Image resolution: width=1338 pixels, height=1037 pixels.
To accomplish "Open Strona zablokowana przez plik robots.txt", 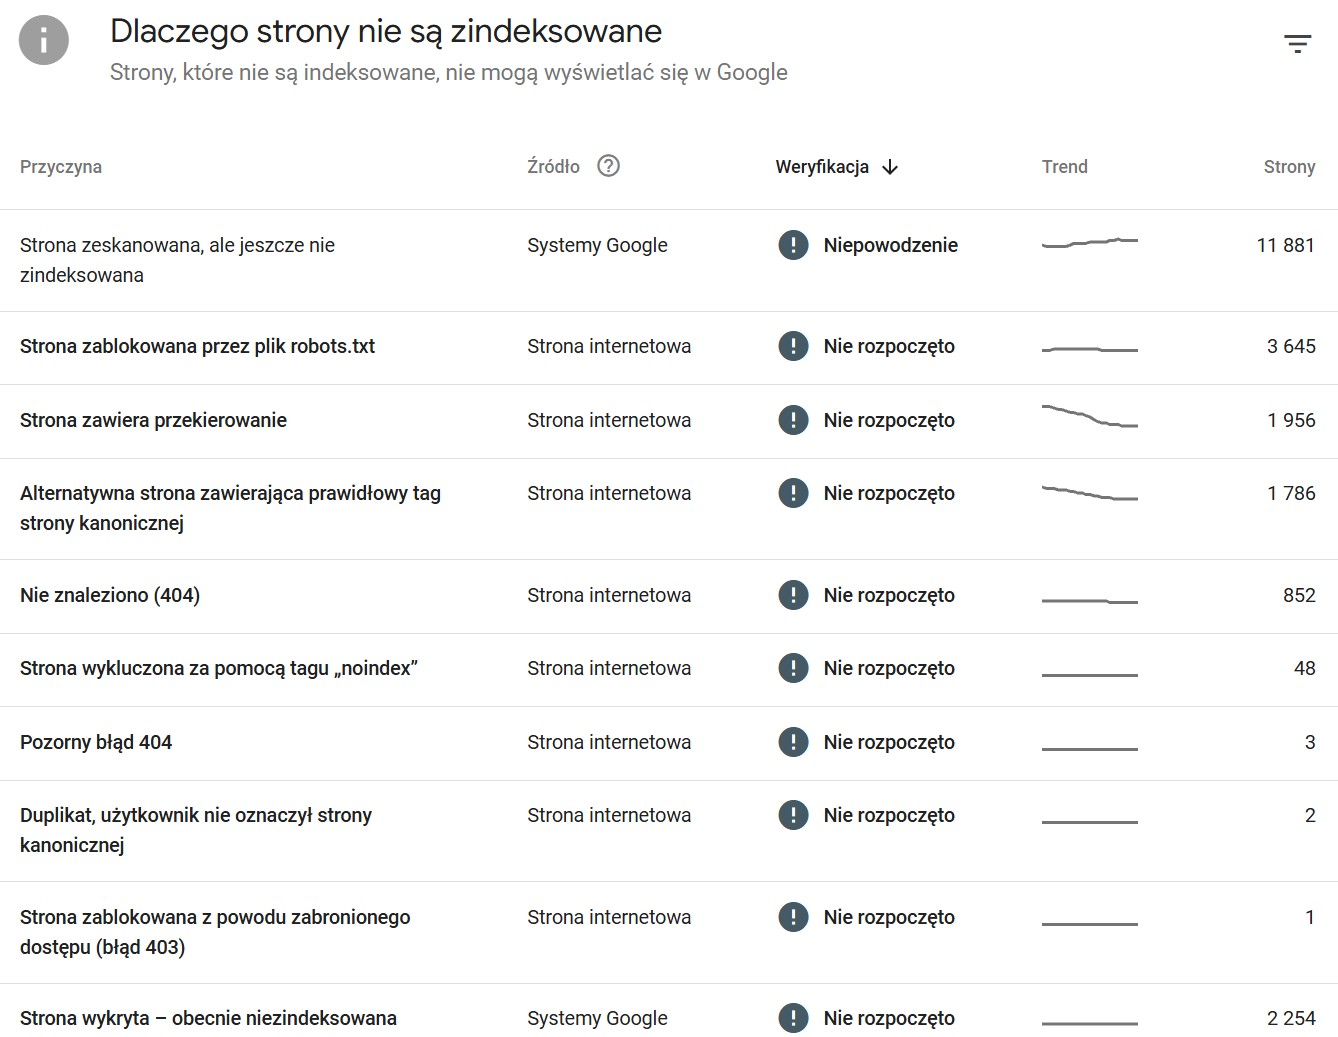I will coord(669,348).
